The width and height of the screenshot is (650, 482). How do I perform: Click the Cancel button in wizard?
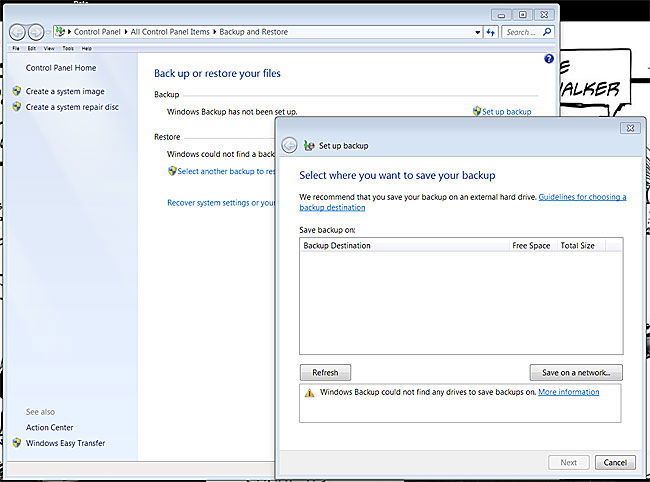tap(615, 462)
